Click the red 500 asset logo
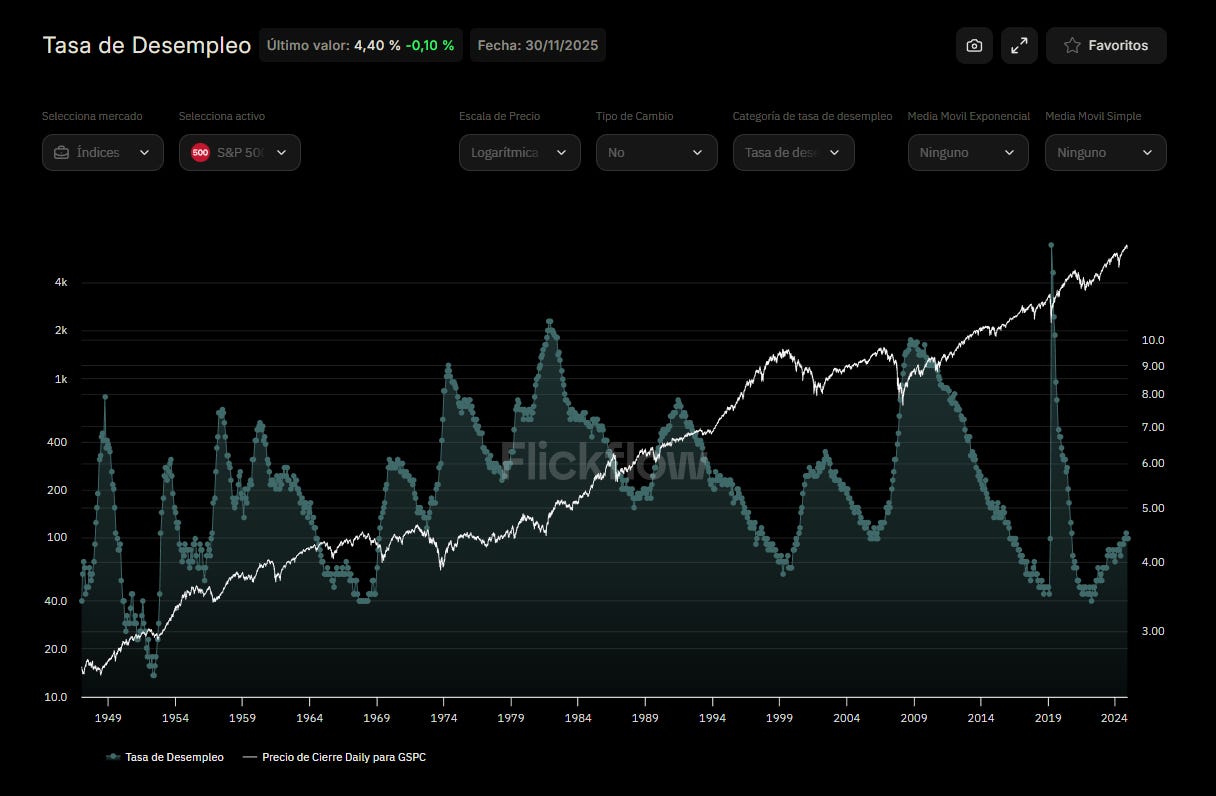Screen dimensions: 1216x796 tap(200, 152)
